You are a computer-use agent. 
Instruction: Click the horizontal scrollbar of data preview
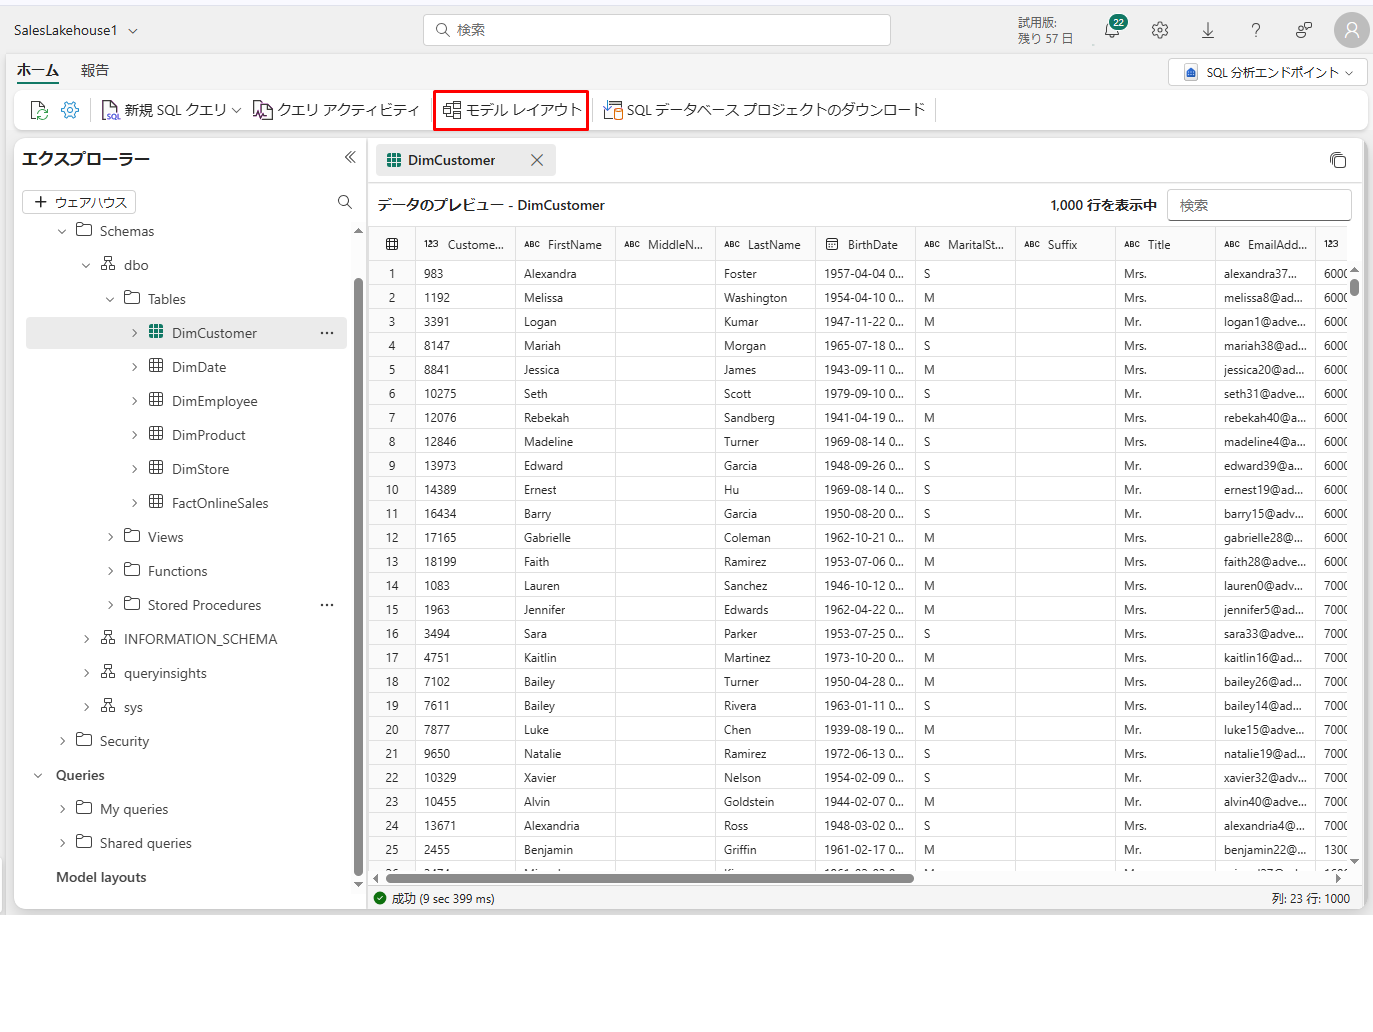(x=650, y=879)
